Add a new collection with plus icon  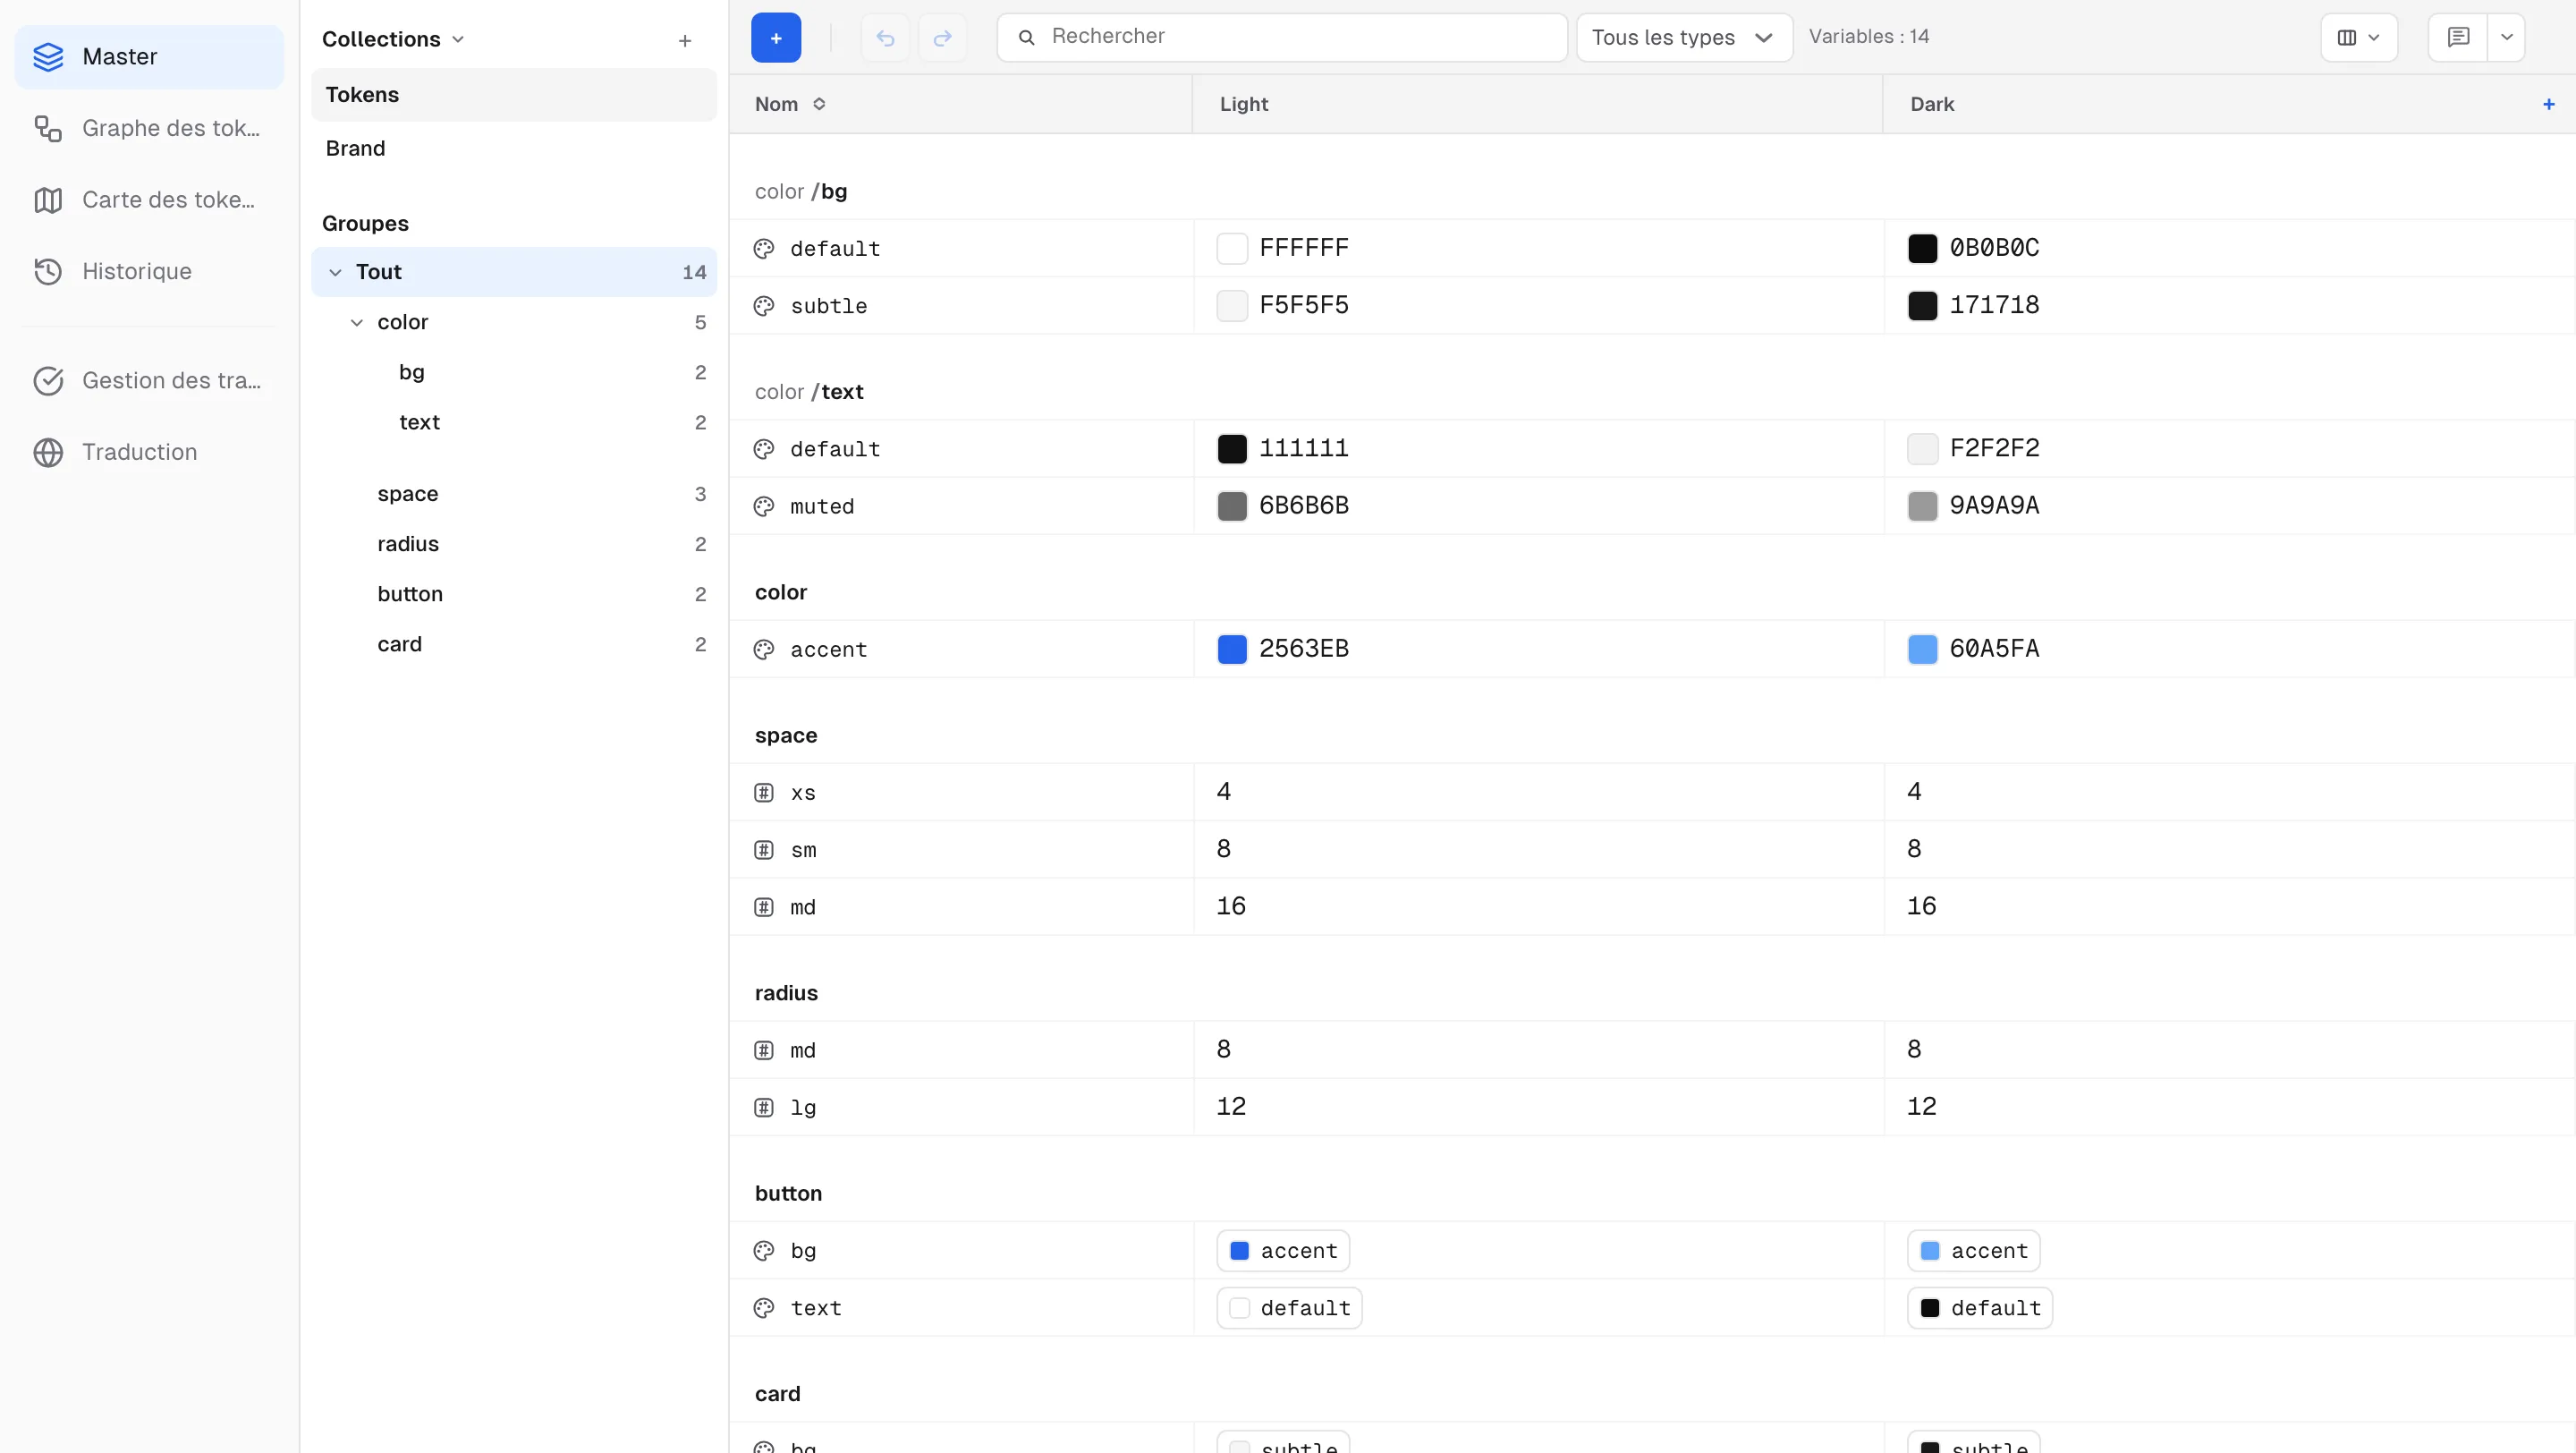685,41
